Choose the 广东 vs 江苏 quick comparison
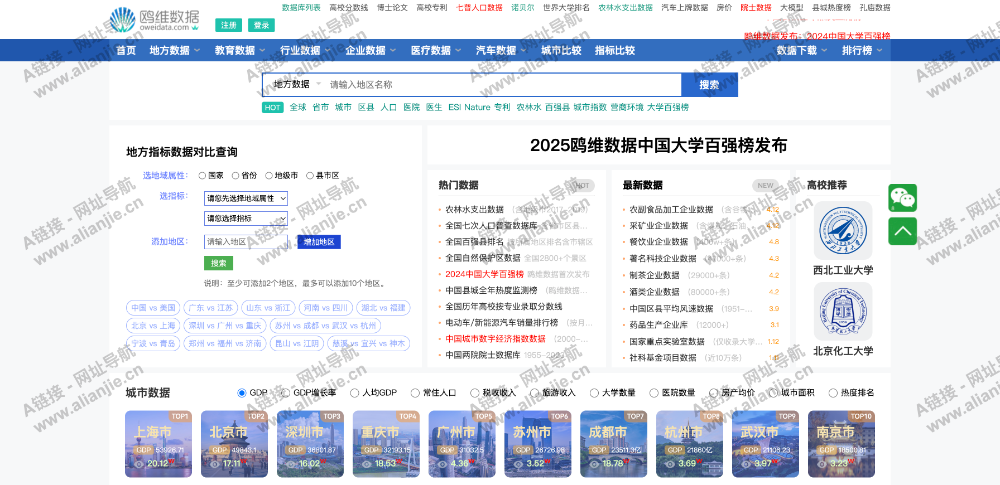 coord(210,308)
